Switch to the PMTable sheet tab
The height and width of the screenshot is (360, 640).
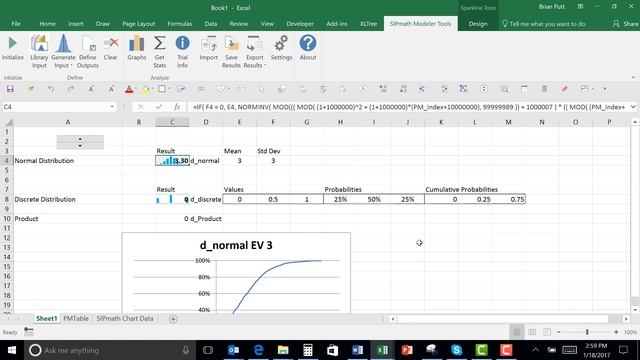coord(76,318)
